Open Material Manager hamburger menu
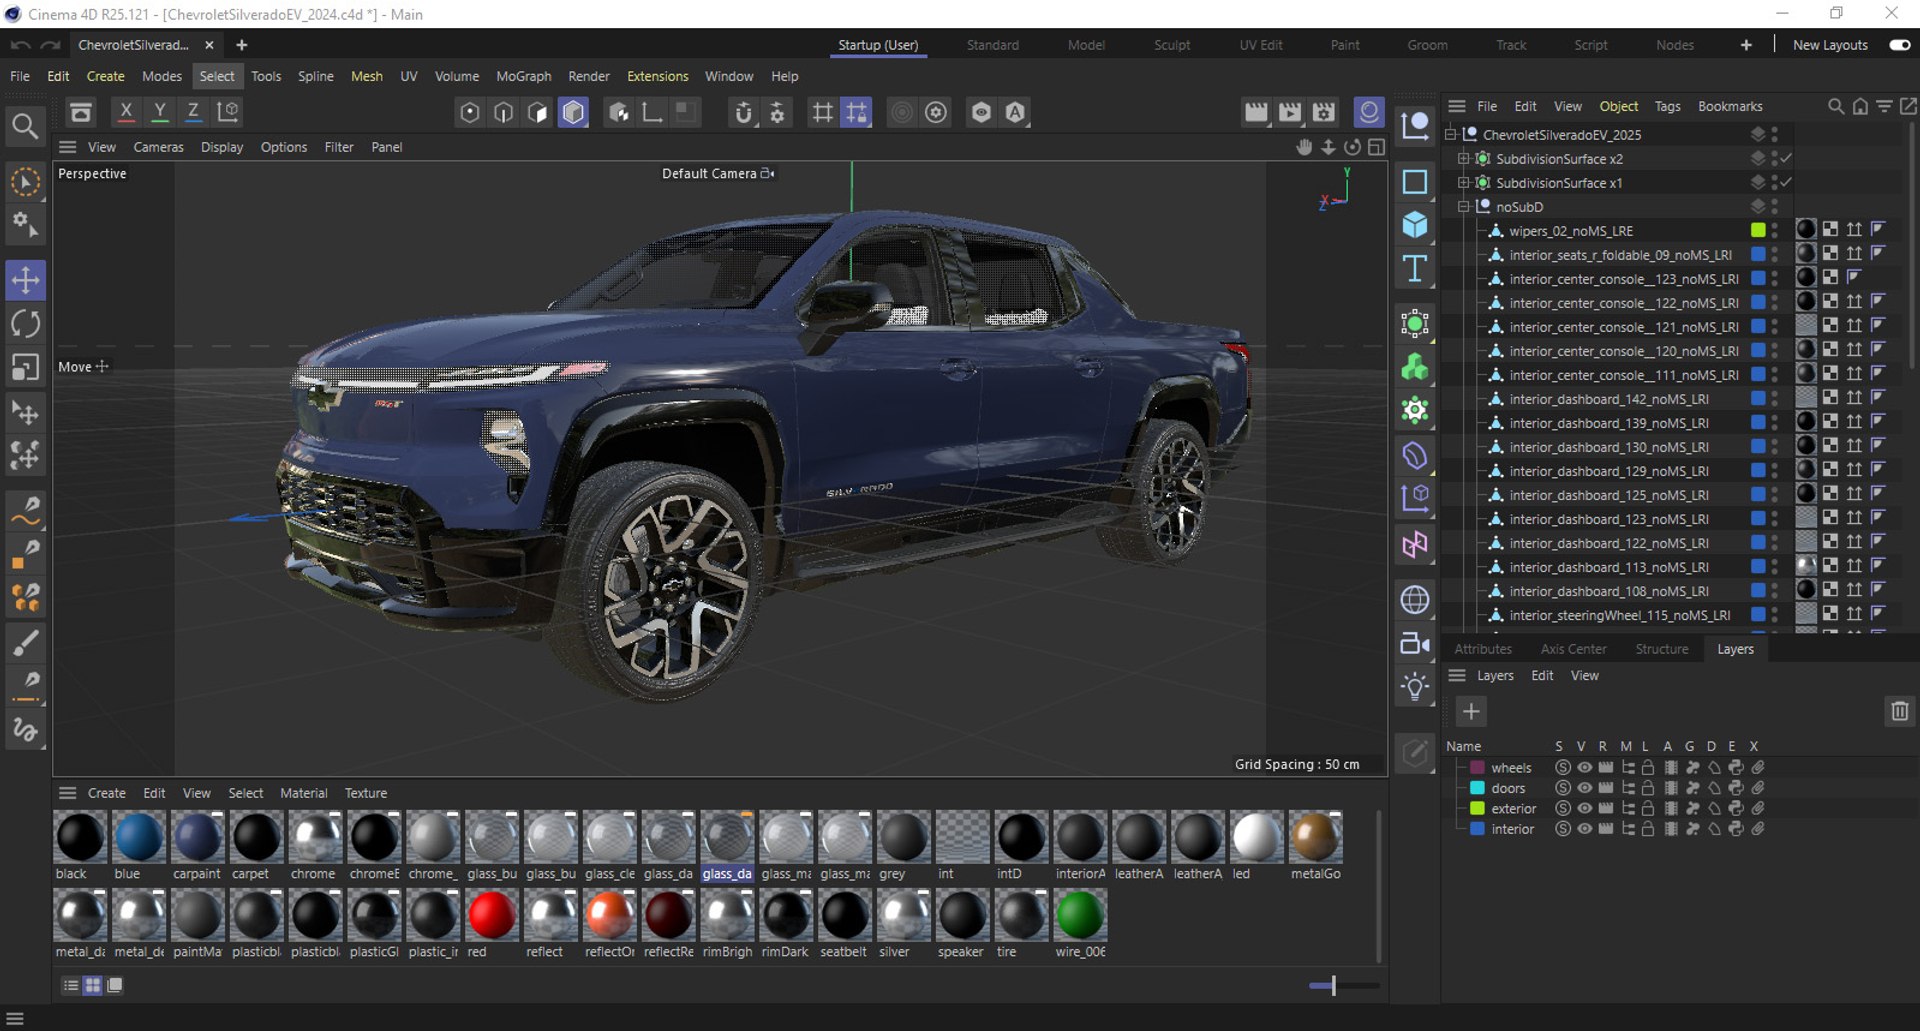 coord(68,793)
